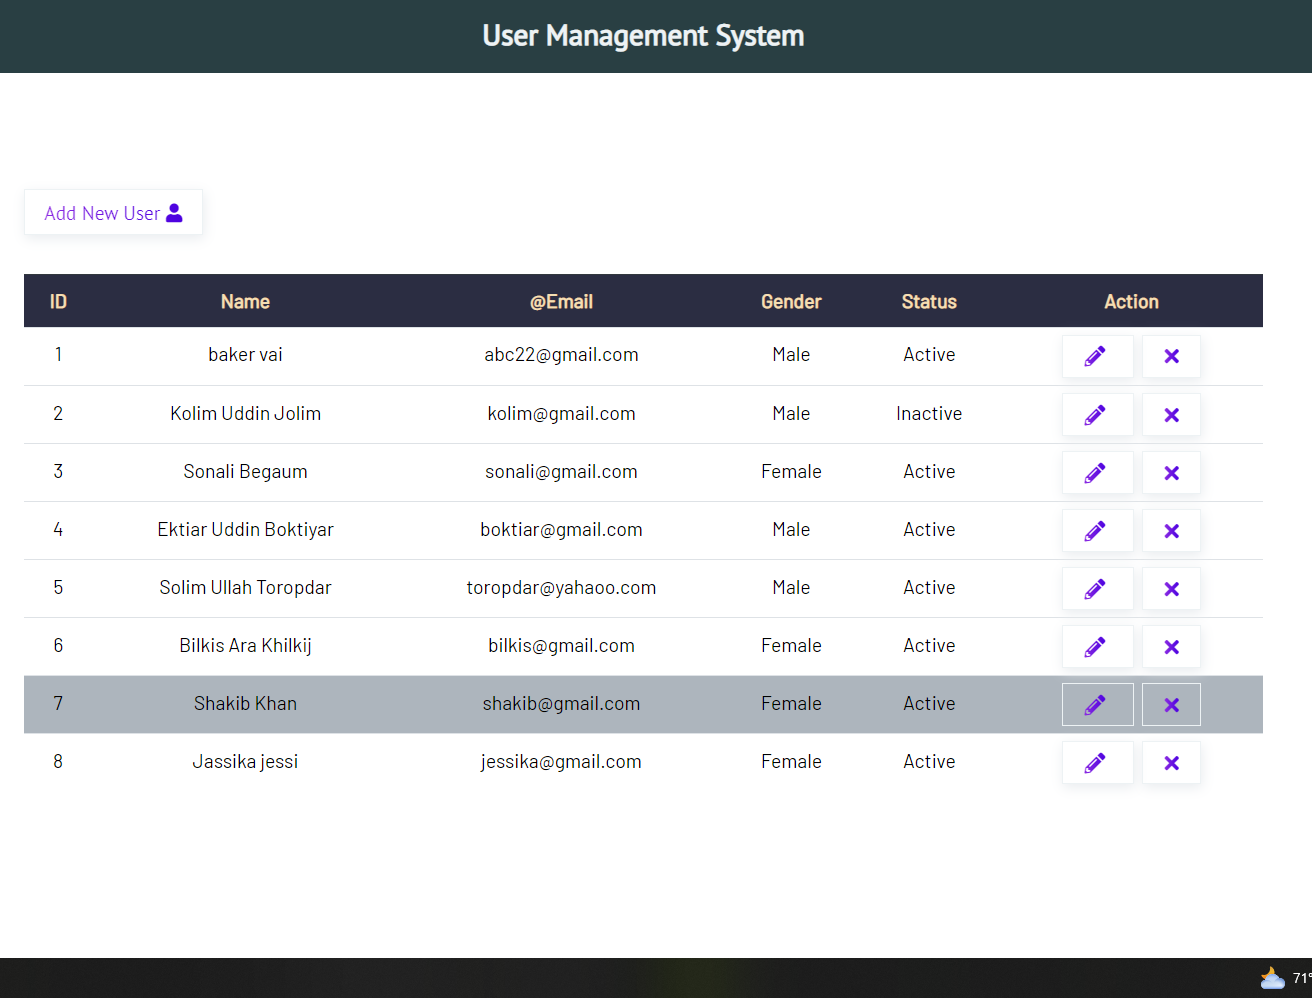This screenshot has width=1312, height=998.
Task: Click the delete X for Bilkis Ara Khilkij
Action: (1171, 646)
